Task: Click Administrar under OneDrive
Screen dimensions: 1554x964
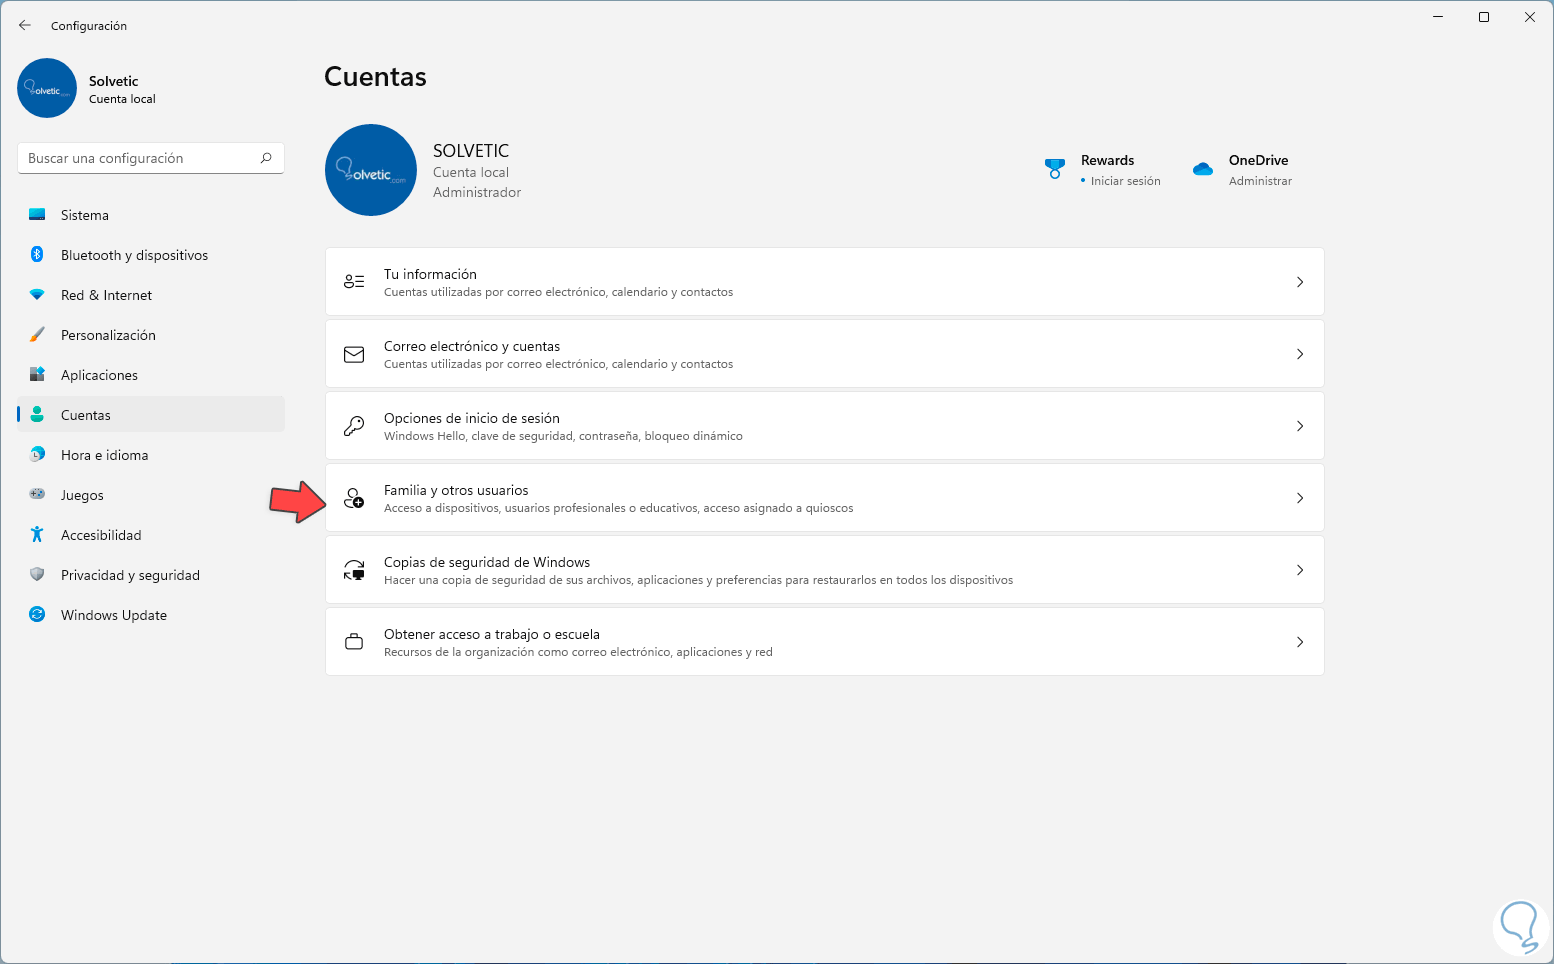Action: (x=1260, y=181)
